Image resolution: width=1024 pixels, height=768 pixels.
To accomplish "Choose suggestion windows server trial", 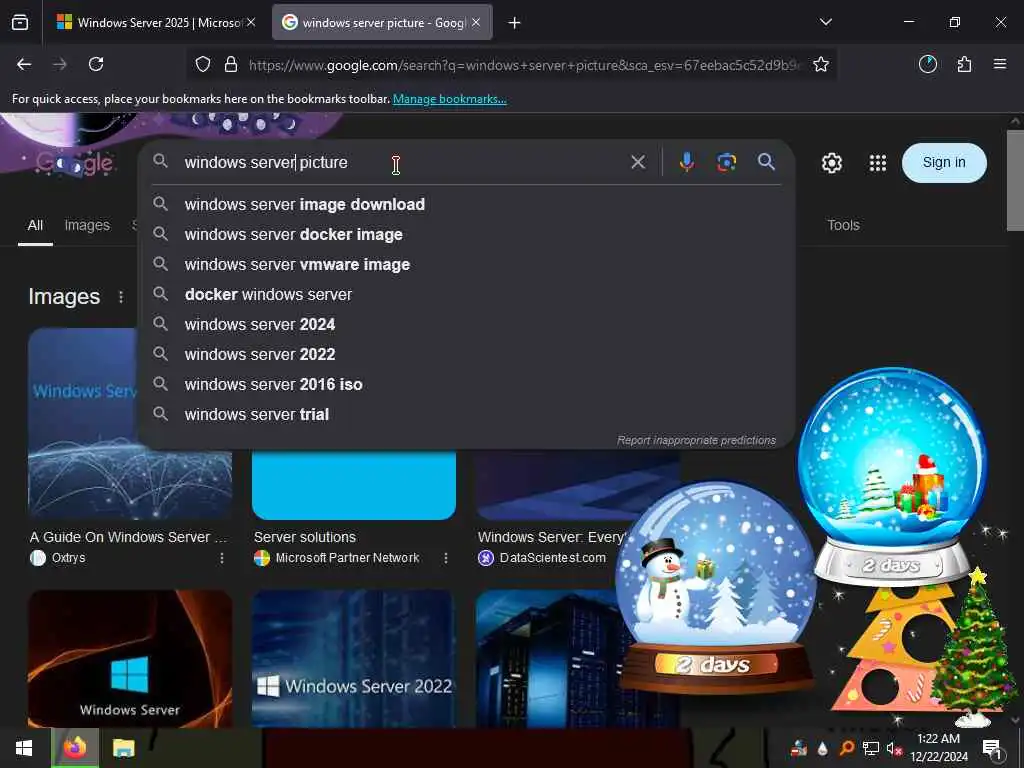I will click(466, 415).
